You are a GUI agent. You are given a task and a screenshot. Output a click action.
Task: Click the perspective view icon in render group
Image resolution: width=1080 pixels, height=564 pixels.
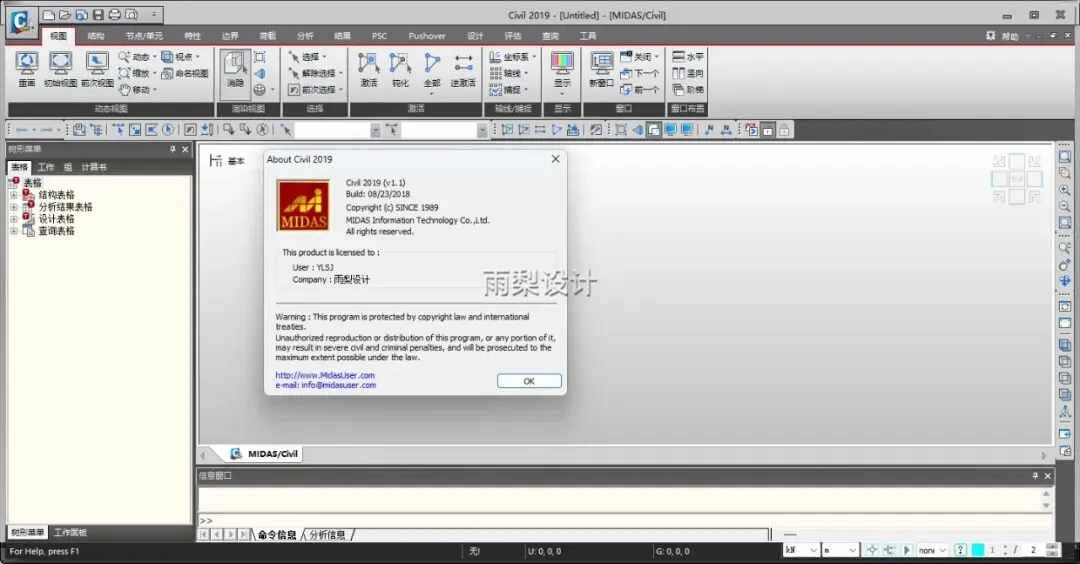tap(260, 73)
